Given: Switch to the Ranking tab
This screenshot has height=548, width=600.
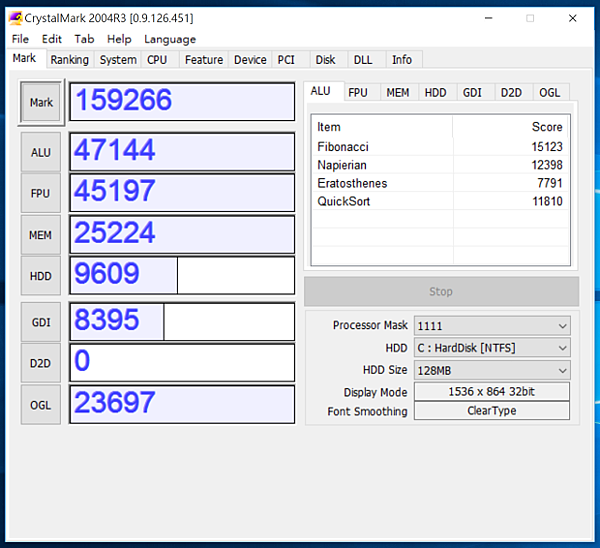Looking at the screenshot, I should [x=70, y=60].
